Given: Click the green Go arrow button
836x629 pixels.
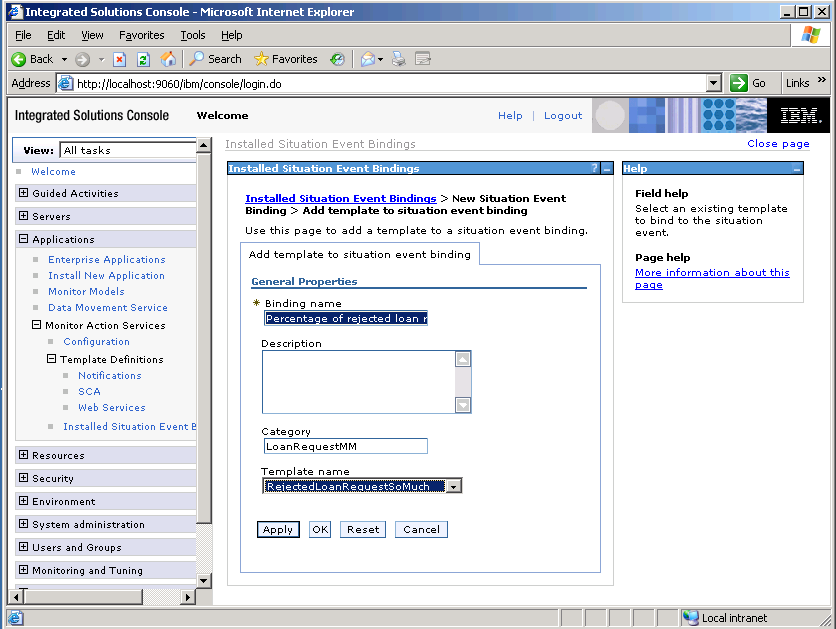Looking at the screenshot, I should coord(738,83).
